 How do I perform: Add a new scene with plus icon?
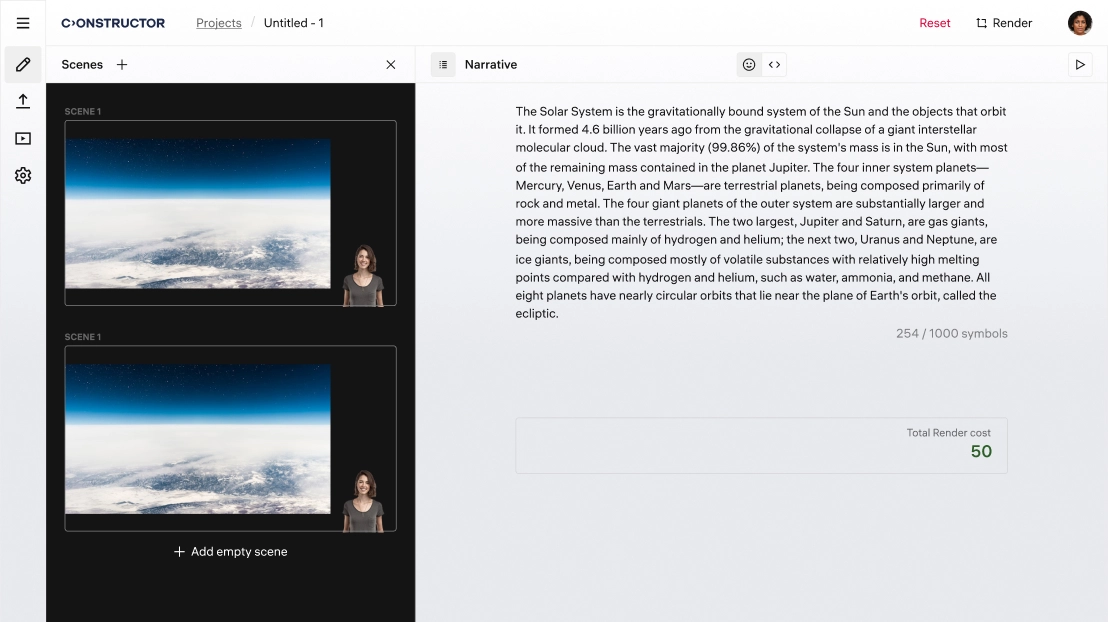click(x=122, y=65)
